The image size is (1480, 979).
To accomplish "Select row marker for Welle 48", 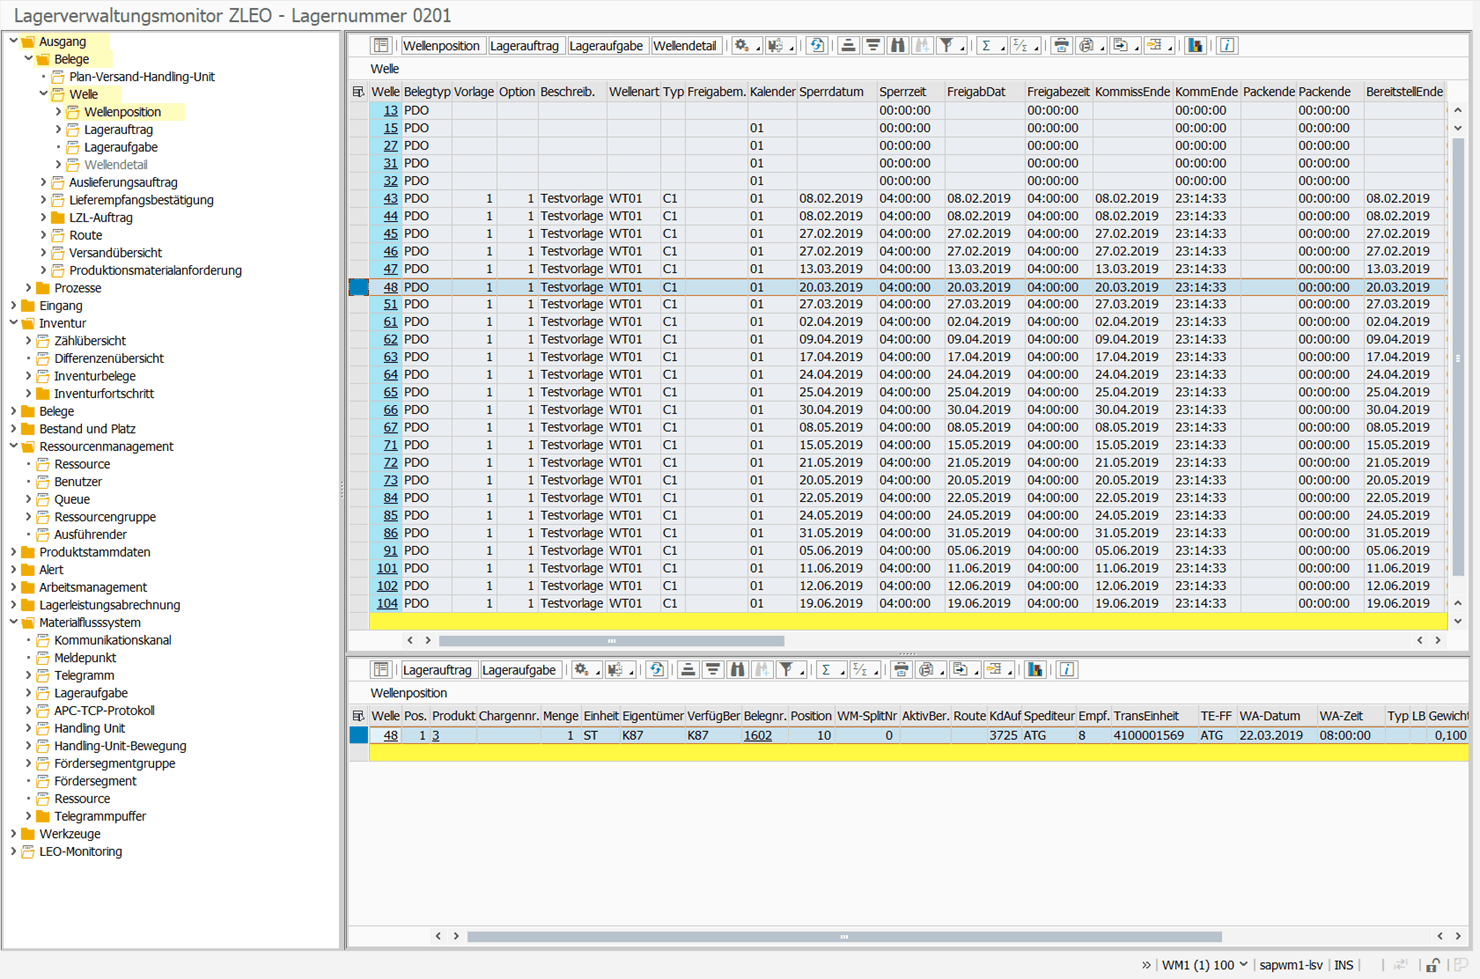I will click(358, 287).
